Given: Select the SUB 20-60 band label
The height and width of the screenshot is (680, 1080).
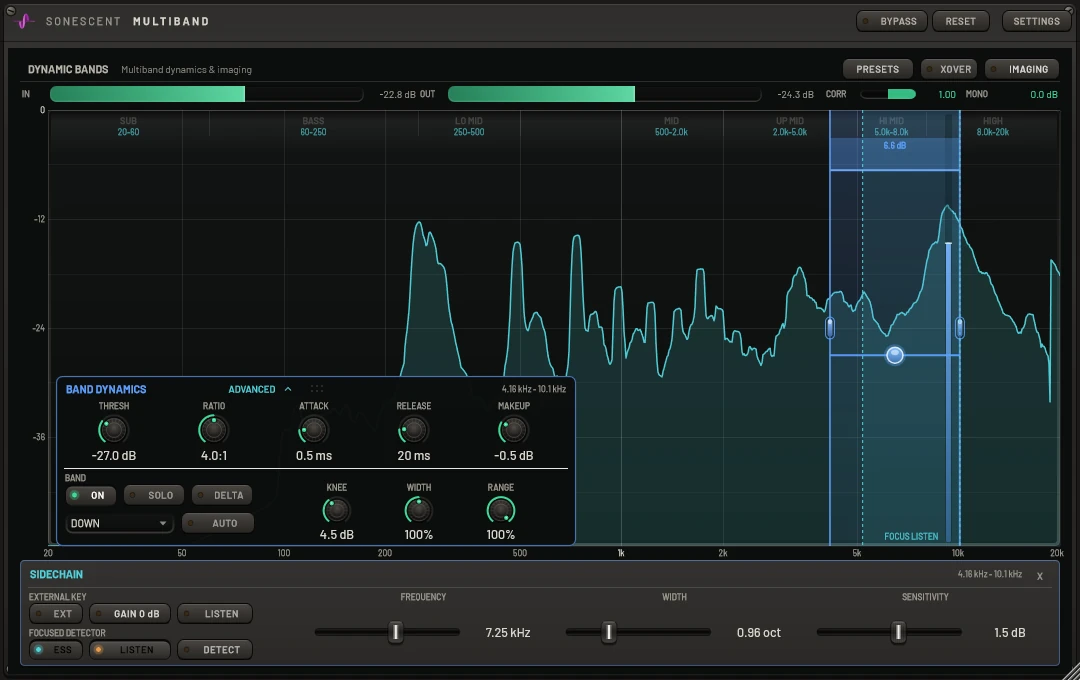Looking at the screenshot, I should click(x=128, y=126).
